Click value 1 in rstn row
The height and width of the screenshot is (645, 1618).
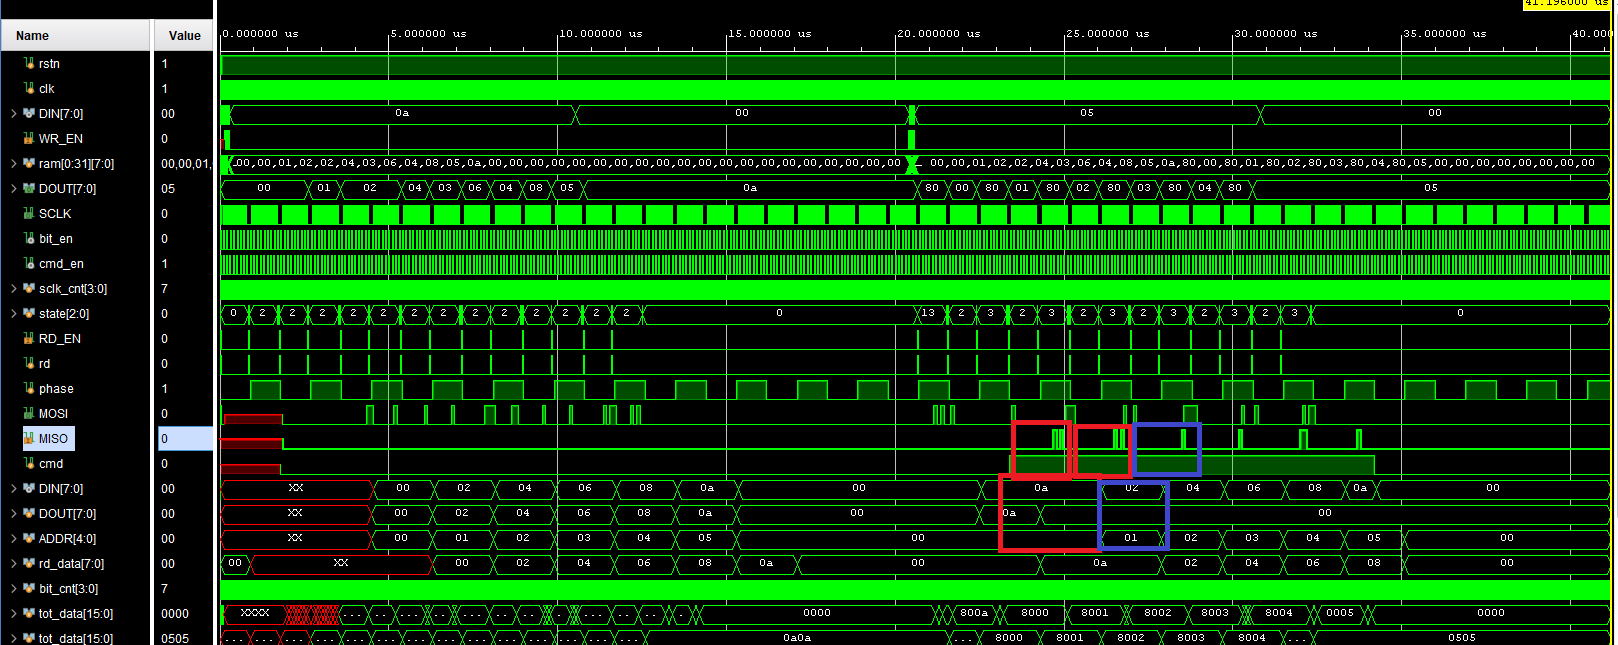pyautogui.click(x=164, y=64)
